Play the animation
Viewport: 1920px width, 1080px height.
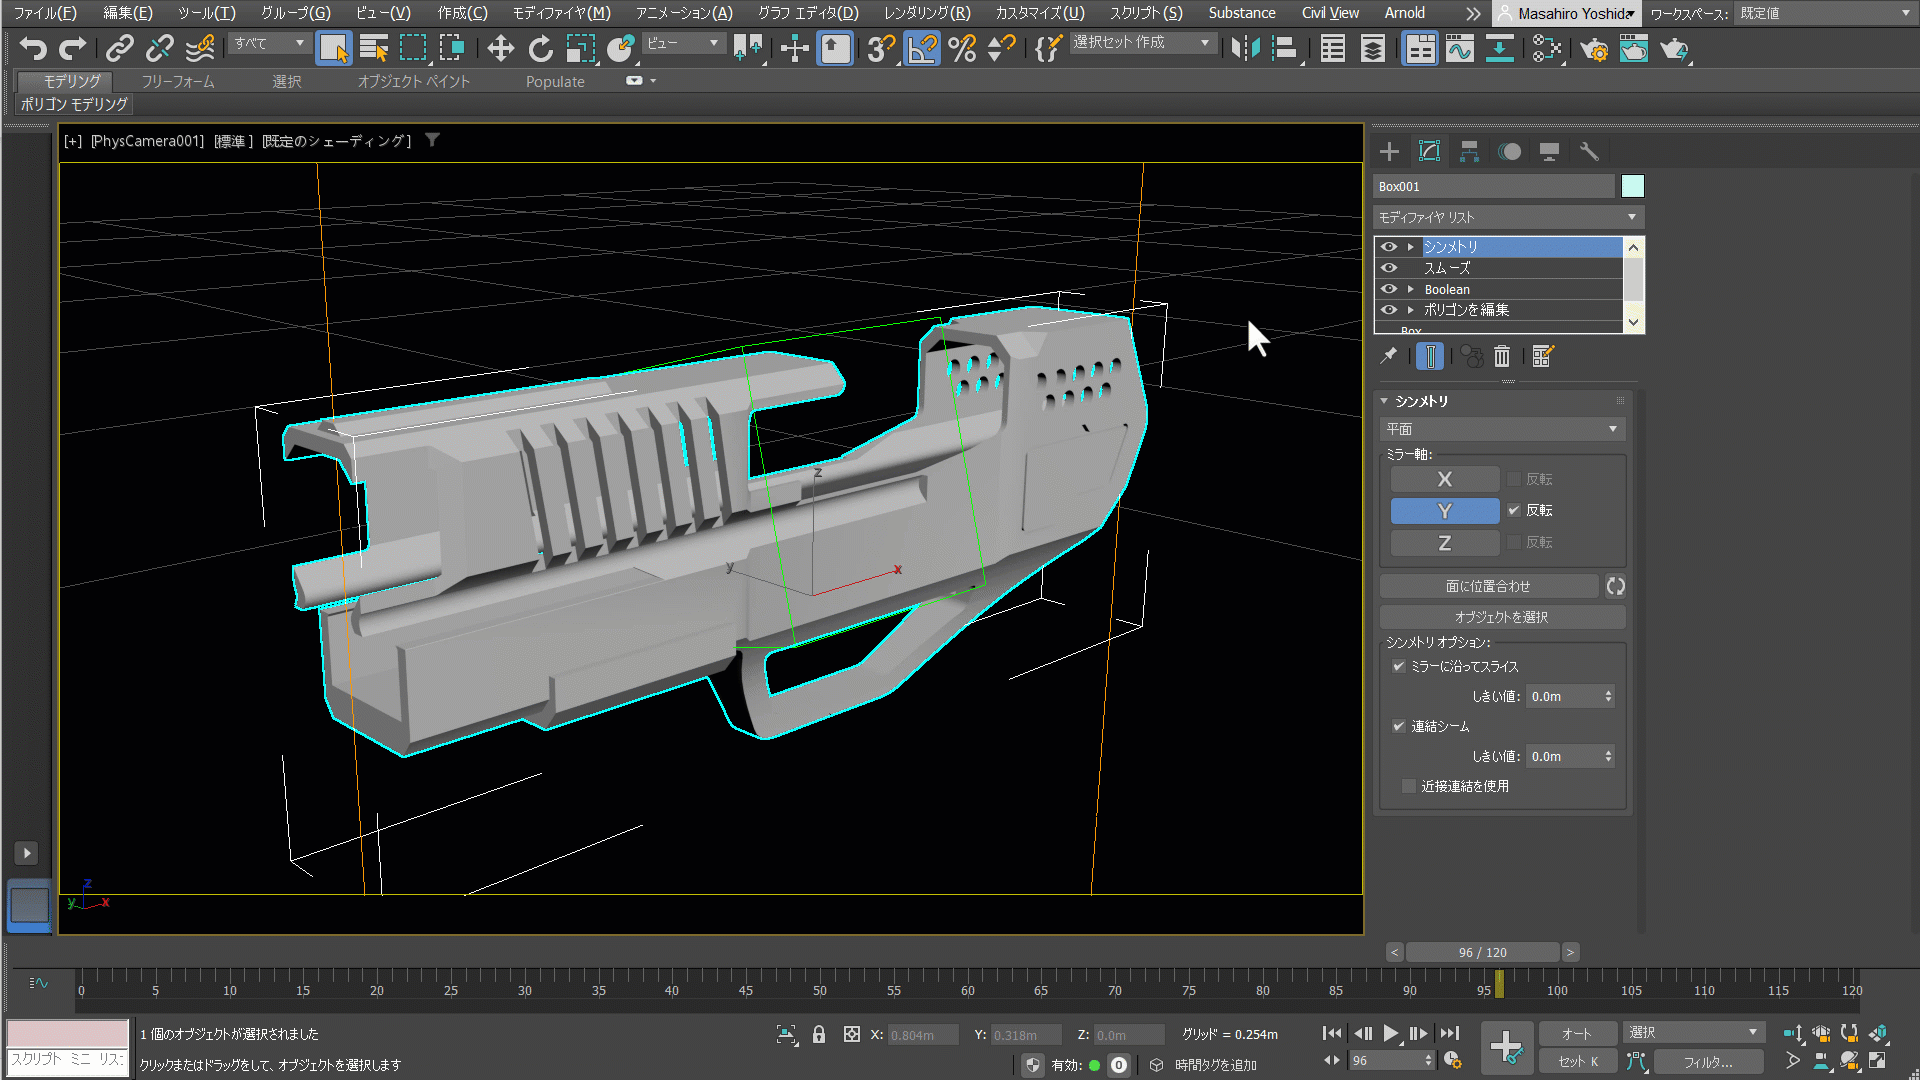pyautogui.click(x=1391, y=1033)
